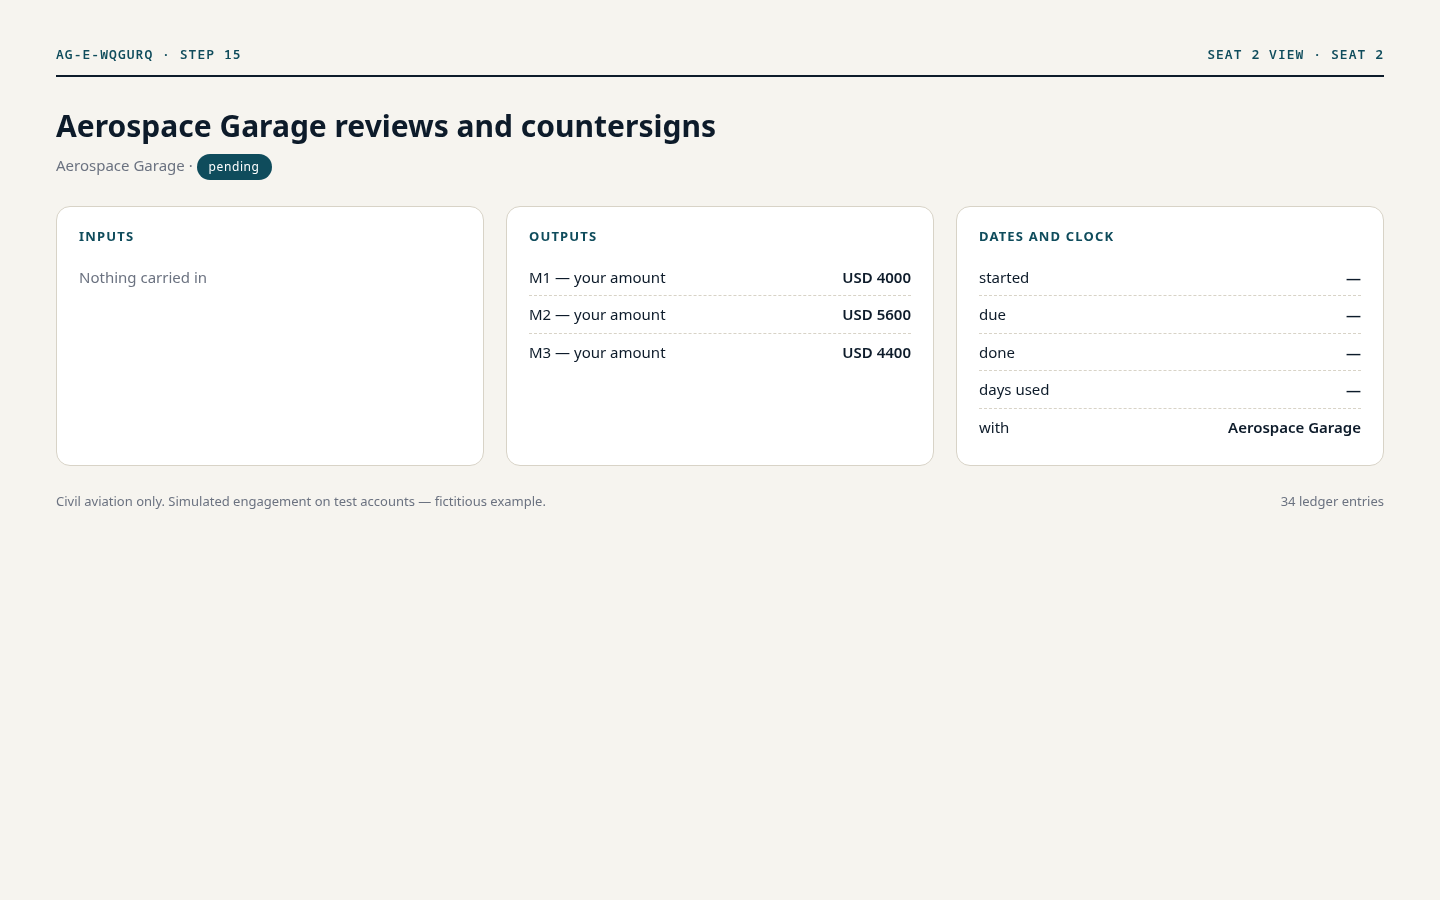The width and height of the screenshot is (1440, 900).
Task: Click the M1 — your amount label
Action: click(597, 278)
